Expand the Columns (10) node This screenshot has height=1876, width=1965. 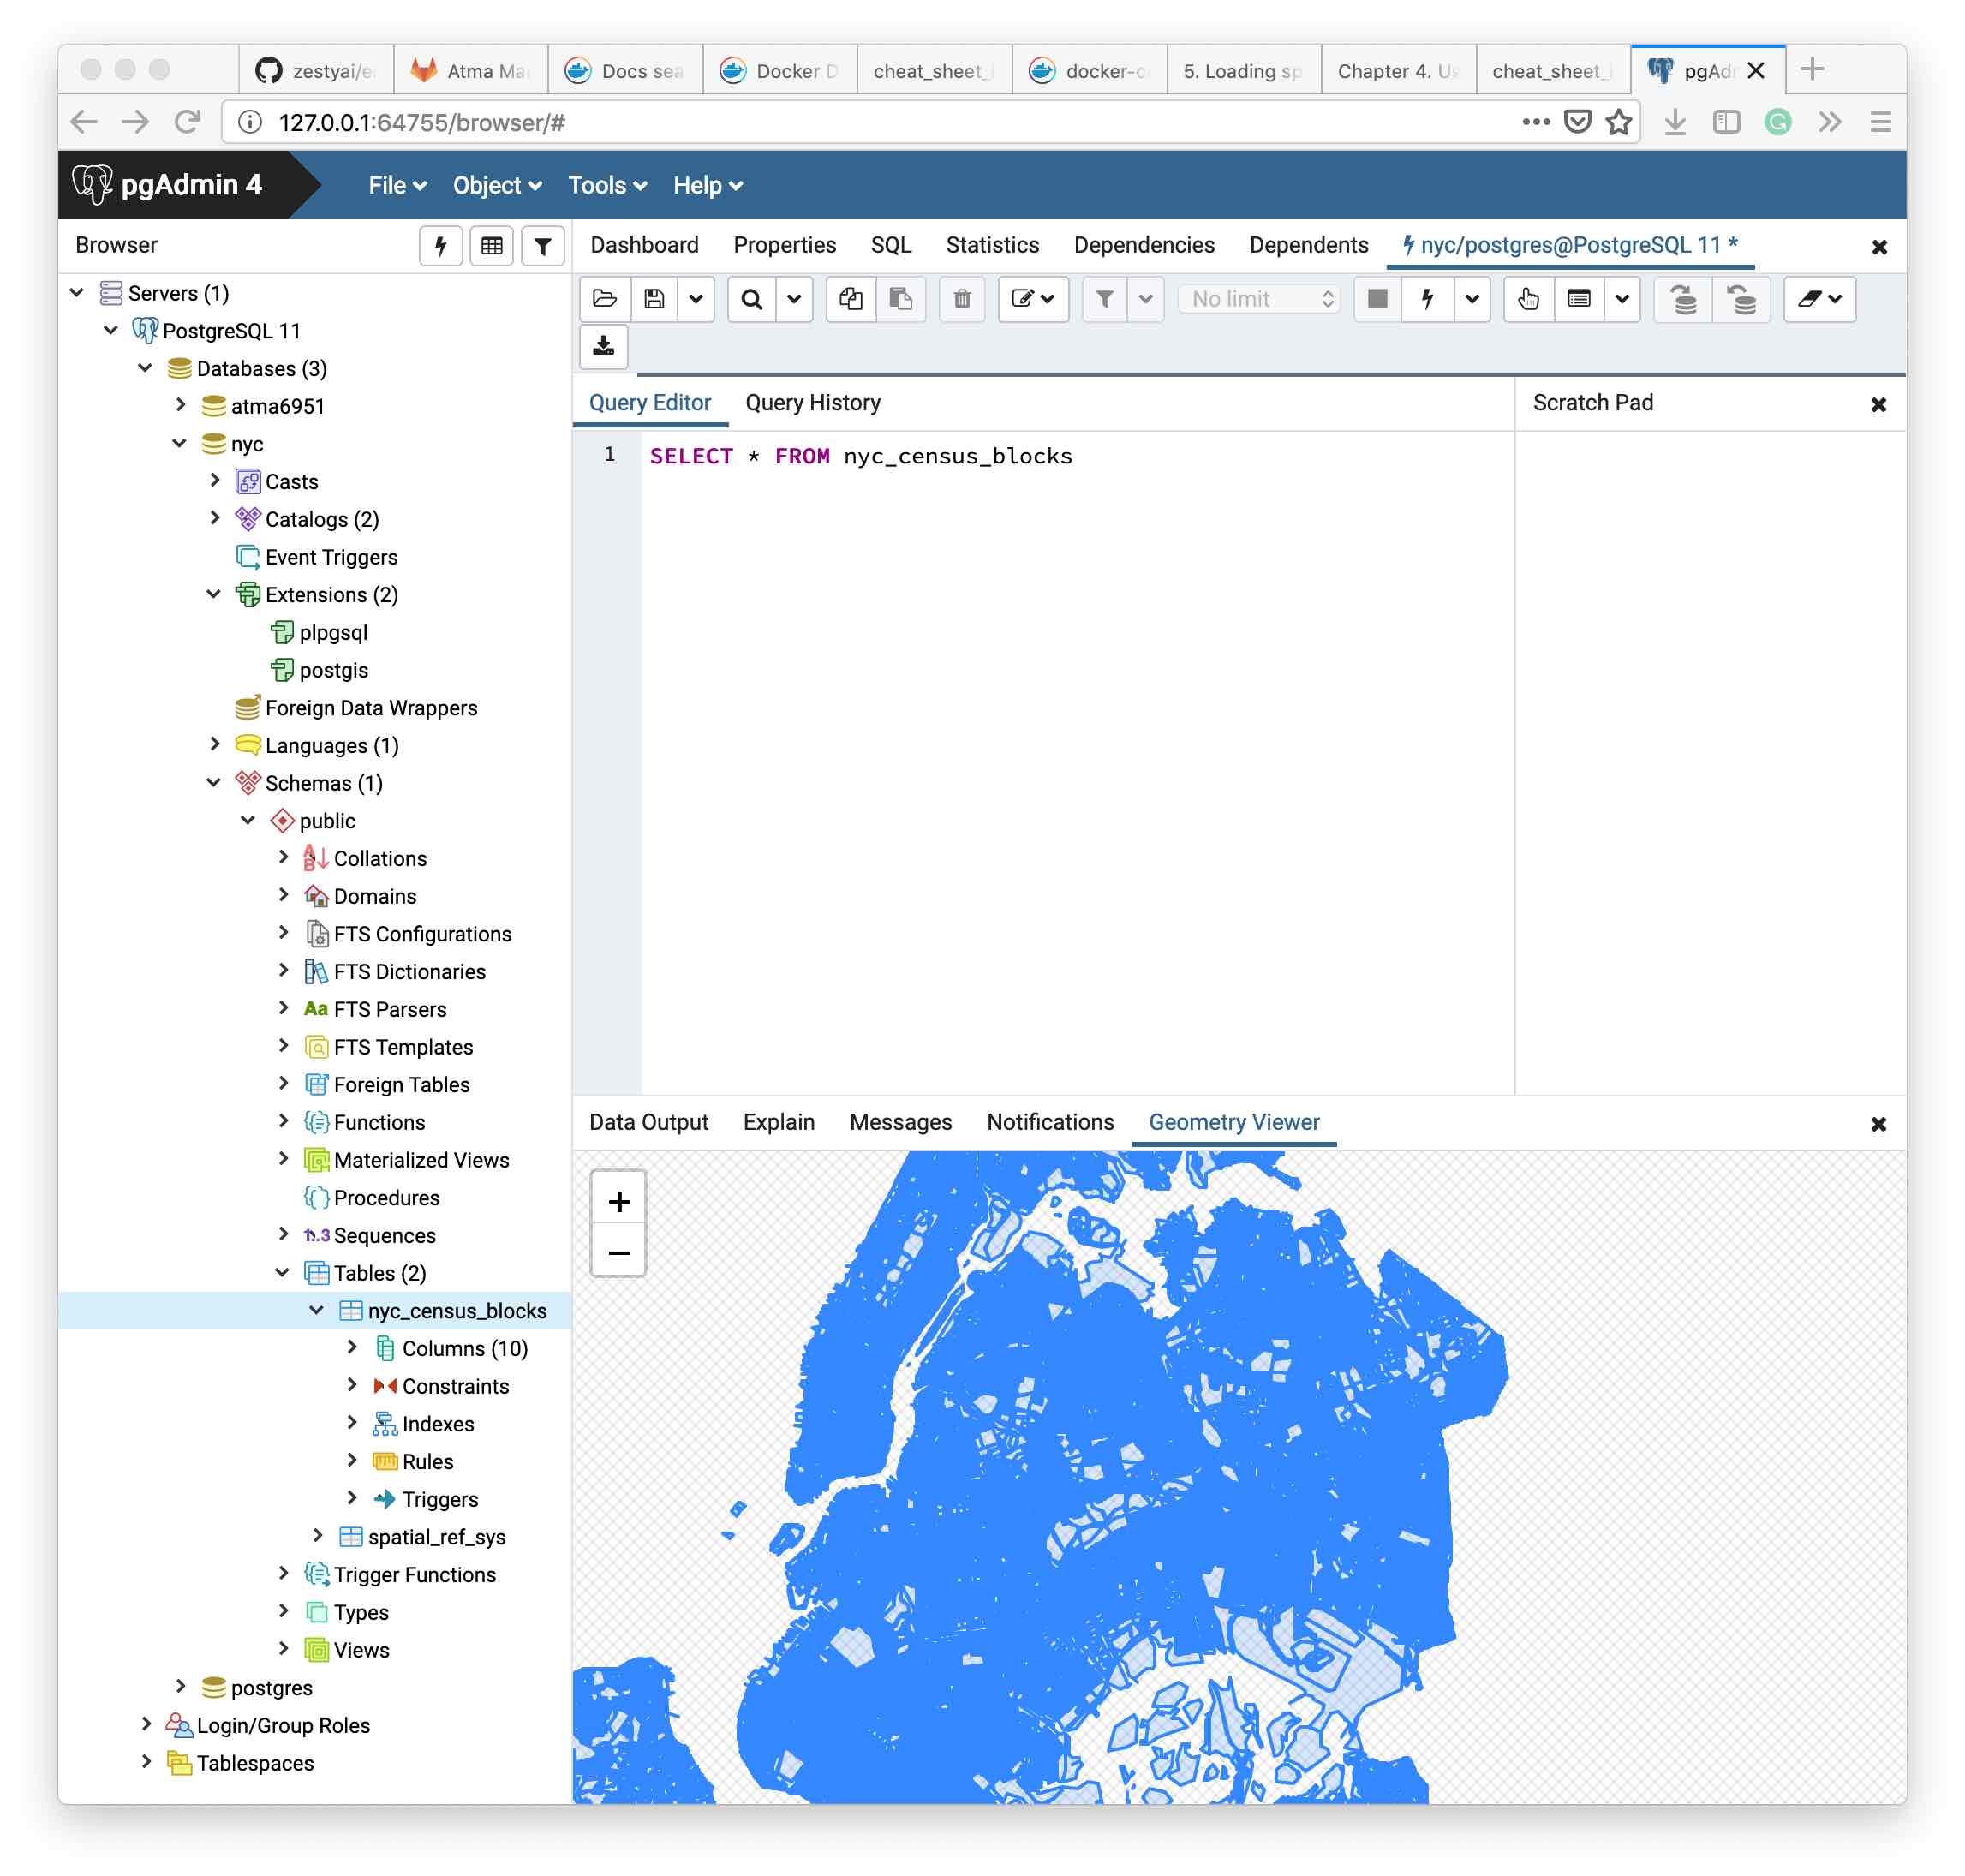point(352,1347)
